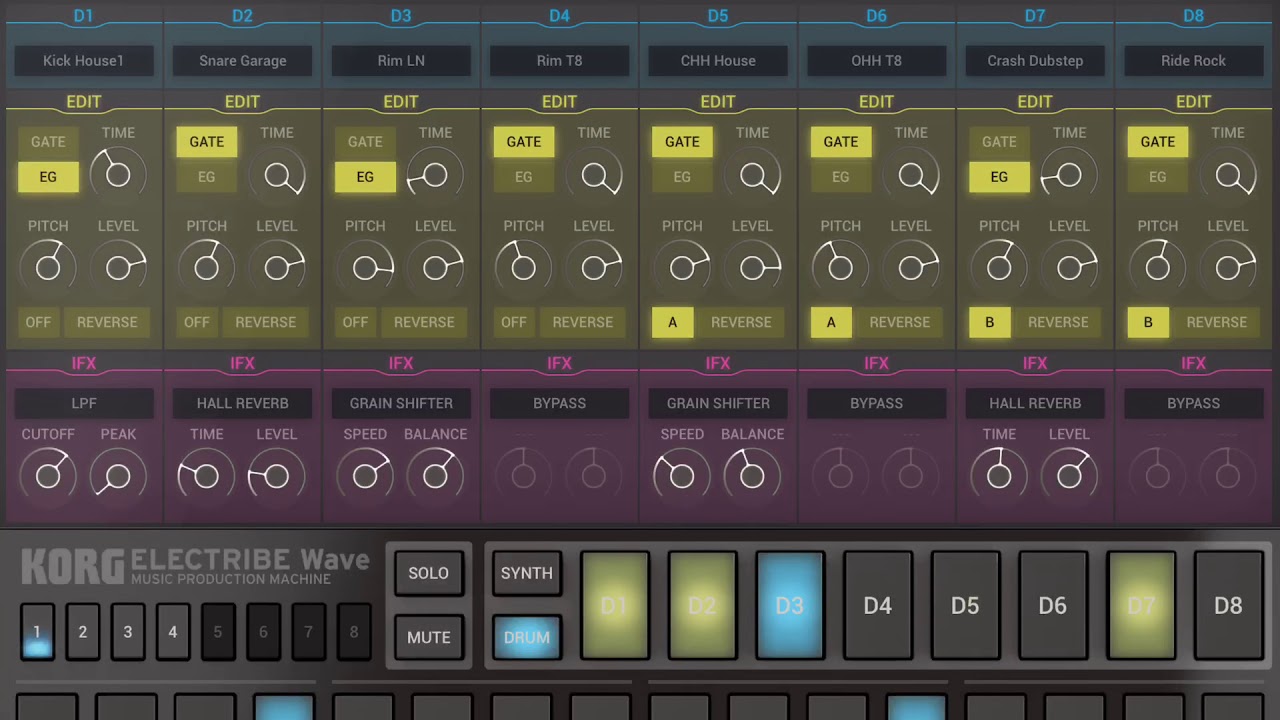The width and height of the screenshot is (1280, 720).
Task: Open the CHH House sample selector
Action: pos(718,60)
